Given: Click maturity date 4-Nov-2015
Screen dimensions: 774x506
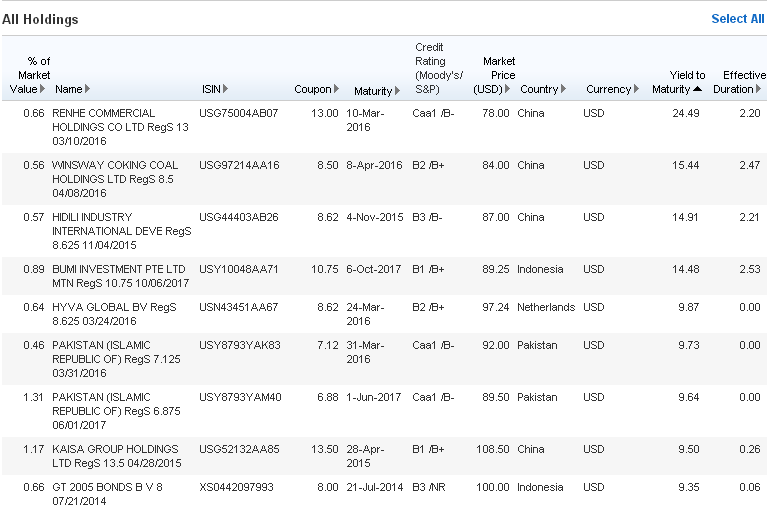Looking at the screenshot, I should pyautogui.click(x=375, y=217).
